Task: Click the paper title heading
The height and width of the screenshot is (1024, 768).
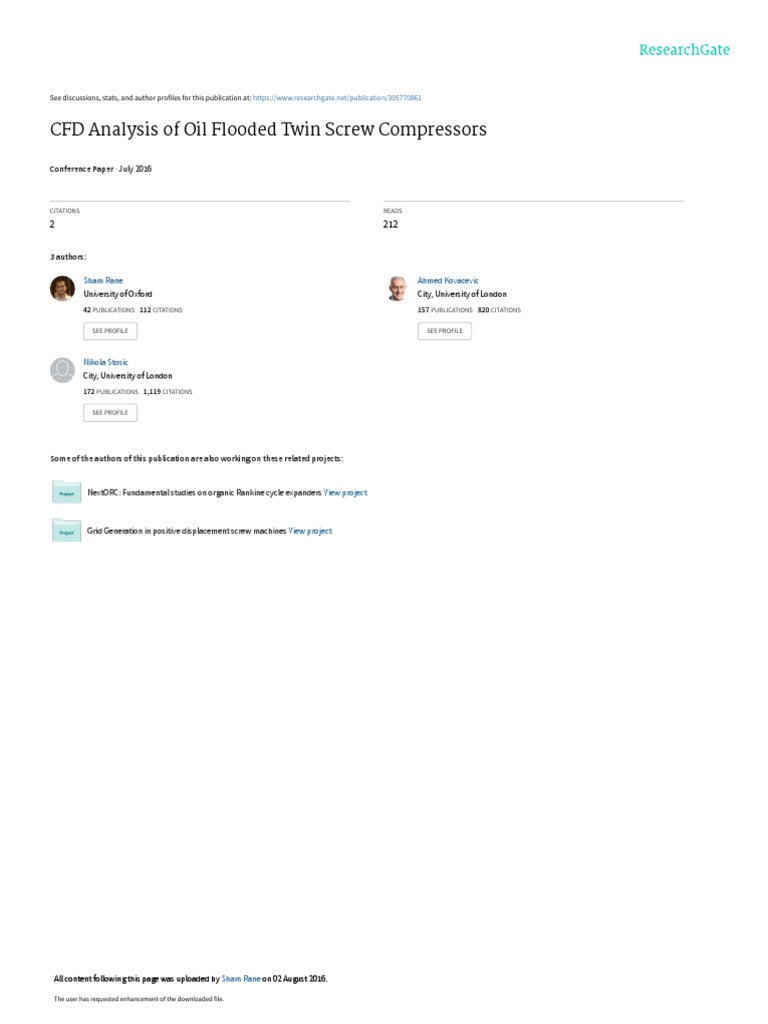Action: tap(268, 129)
